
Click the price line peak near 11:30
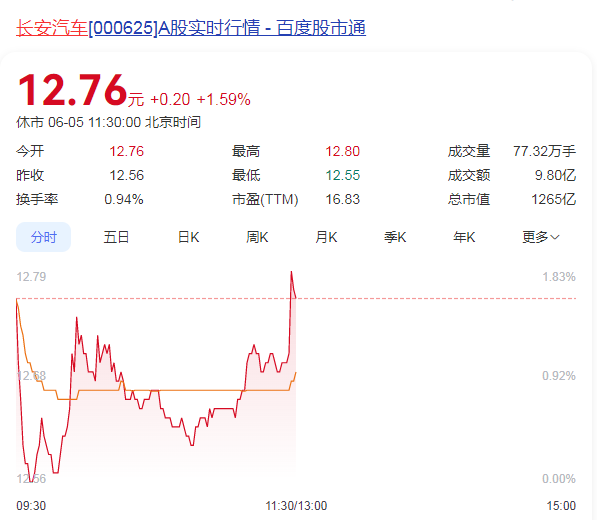[x=291, y=272]
